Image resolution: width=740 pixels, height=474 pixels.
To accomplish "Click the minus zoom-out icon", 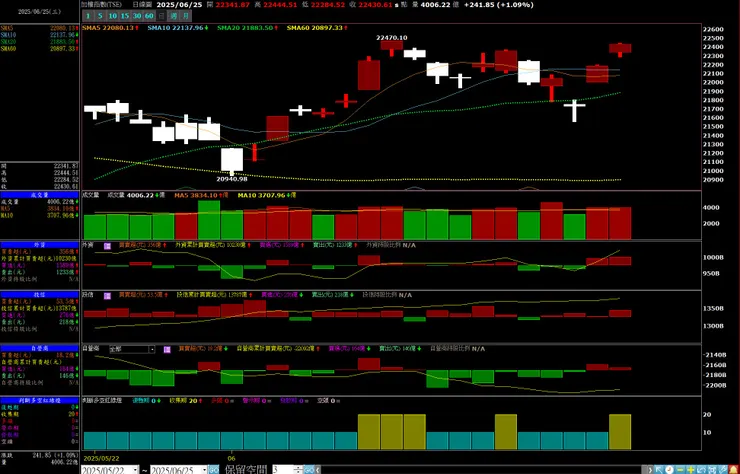I will 680,470.
